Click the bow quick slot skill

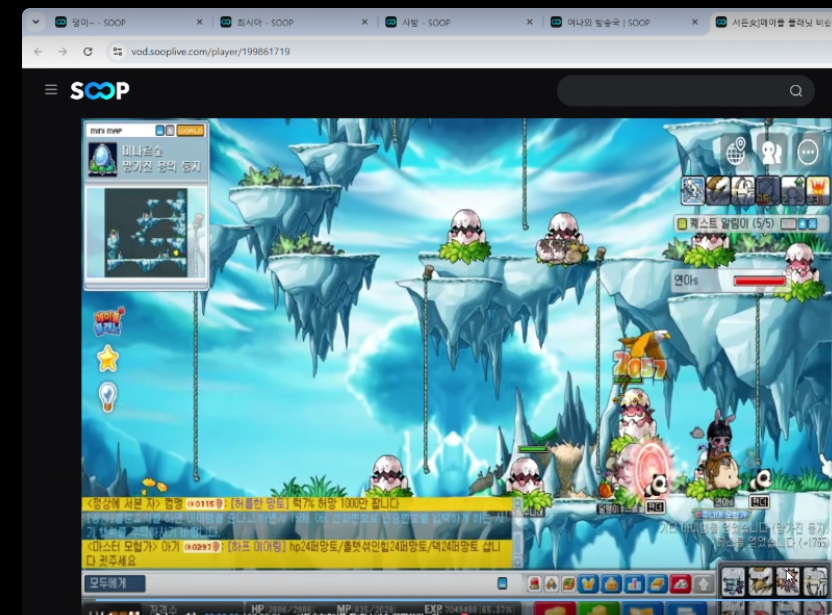(x=815, y=581)
